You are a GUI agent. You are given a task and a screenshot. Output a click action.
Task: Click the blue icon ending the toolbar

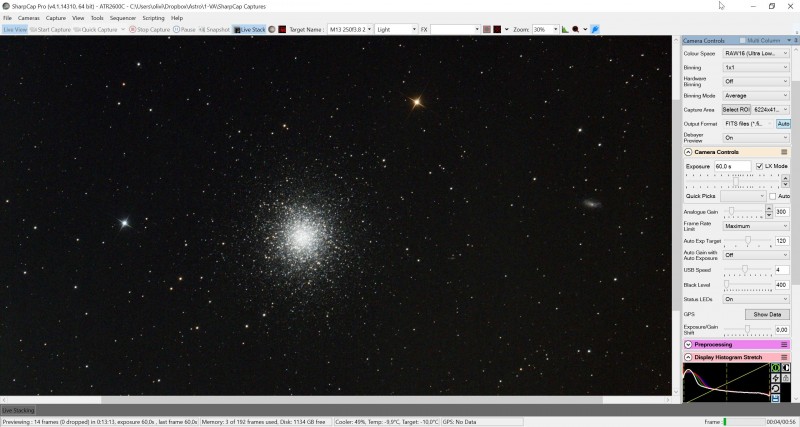click(595, 30)
